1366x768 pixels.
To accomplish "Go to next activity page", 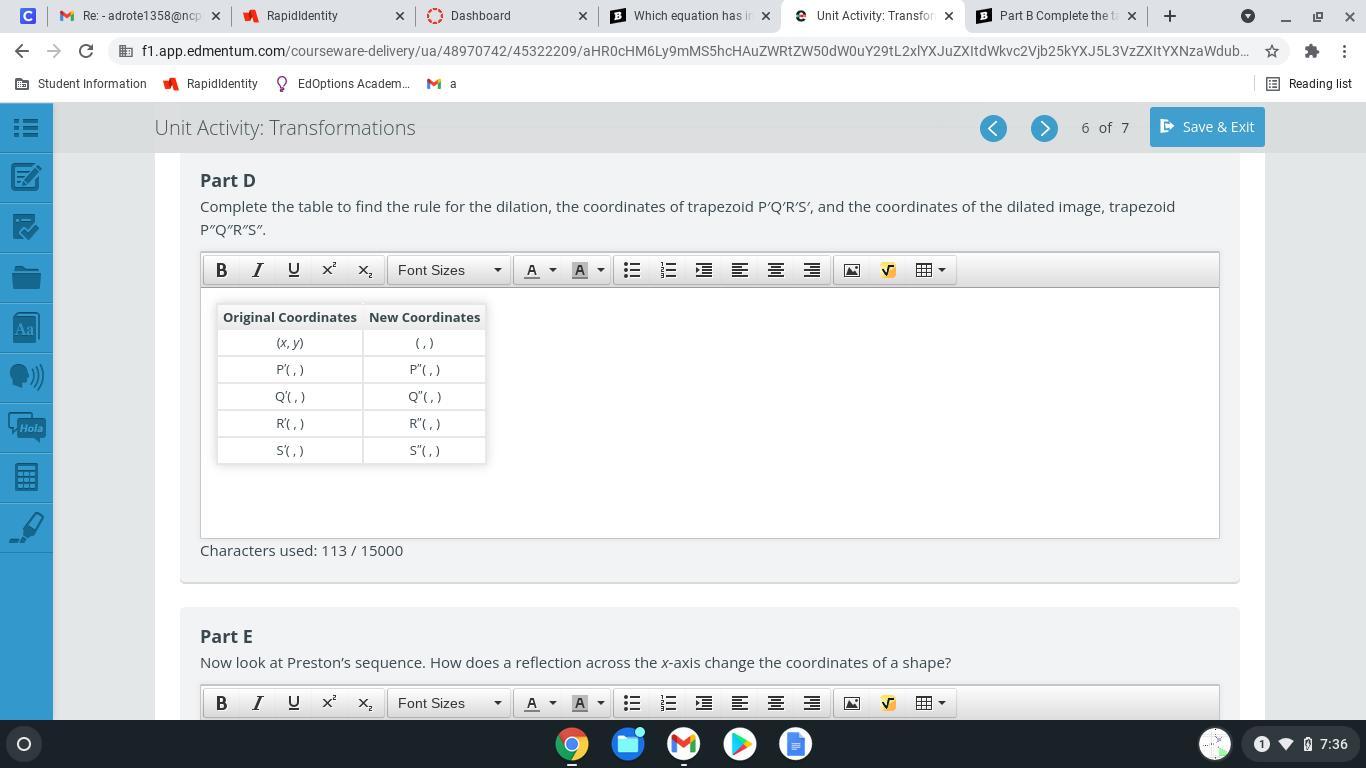I will pyautogui.click(x=1044, y=128).
